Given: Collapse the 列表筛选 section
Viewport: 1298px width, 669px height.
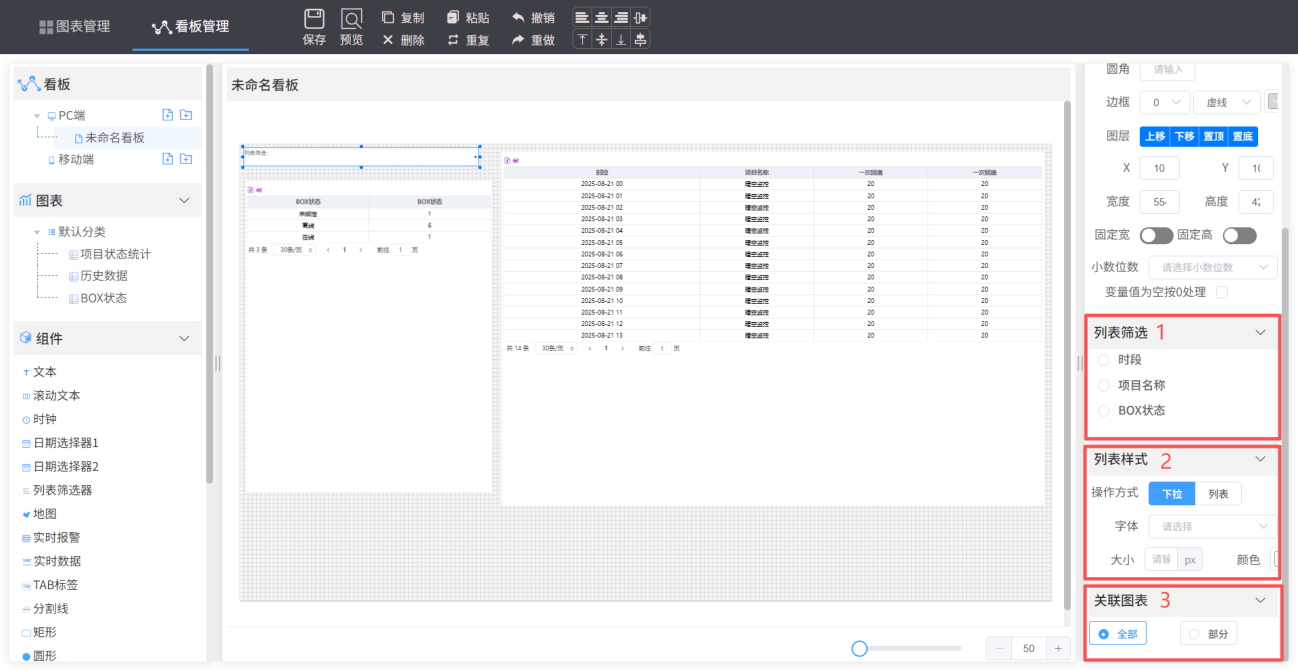Looking at the screenshot, I should (1260, 332).
